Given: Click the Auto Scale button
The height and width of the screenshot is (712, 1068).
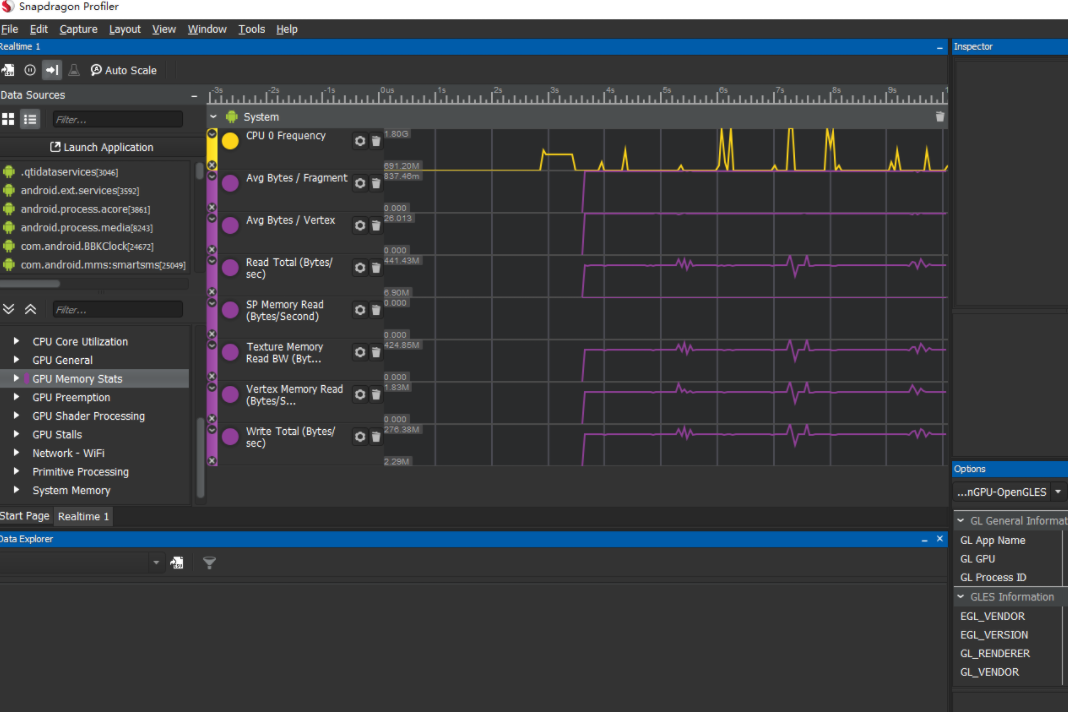Looking at the screenshot, I should click(x=123, y=70).
